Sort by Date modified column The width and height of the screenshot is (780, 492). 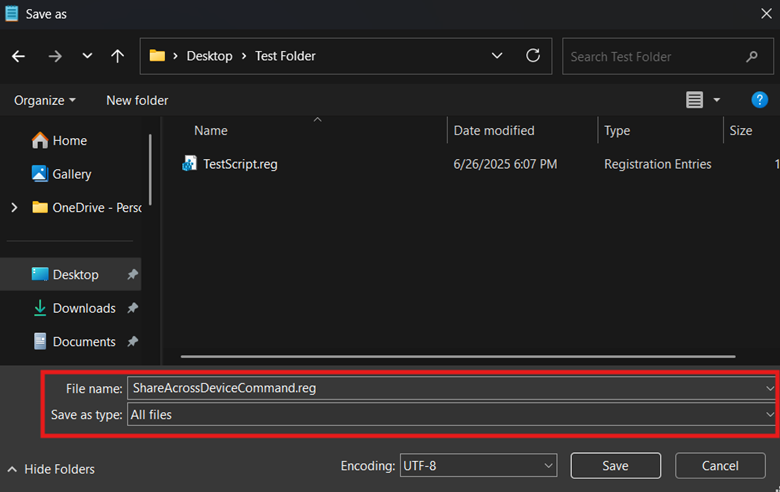494,131
